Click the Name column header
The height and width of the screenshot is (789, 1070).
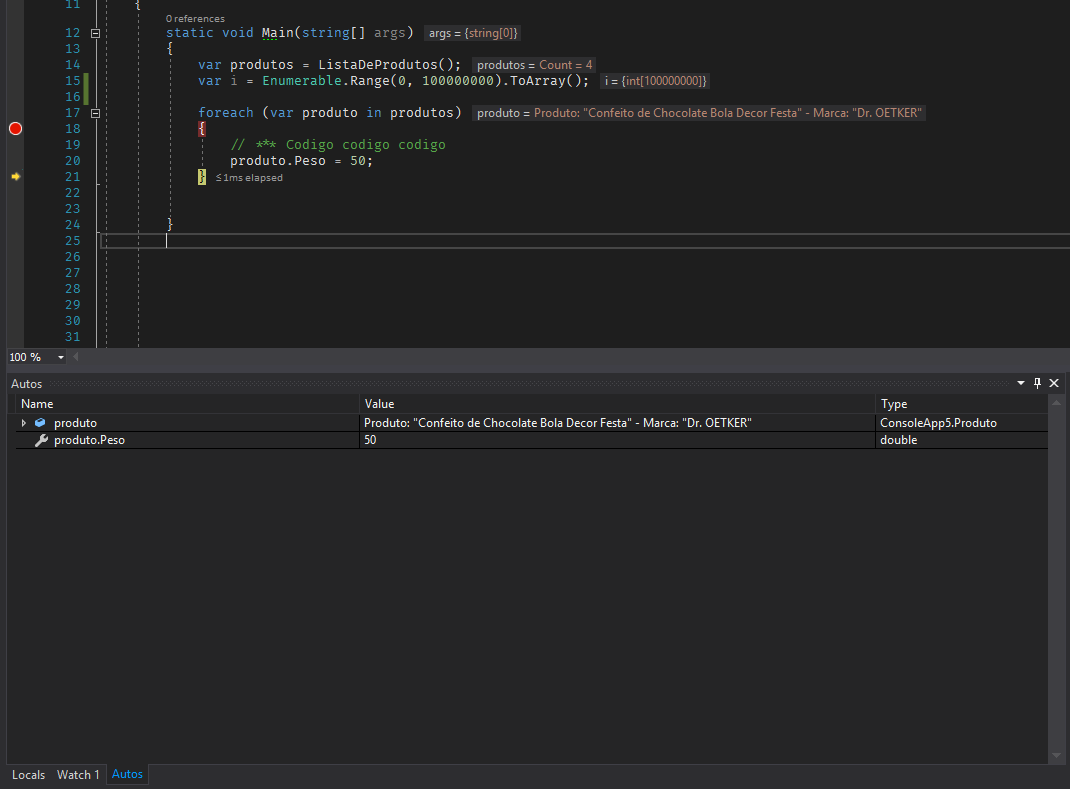click(x=188, y=404)
